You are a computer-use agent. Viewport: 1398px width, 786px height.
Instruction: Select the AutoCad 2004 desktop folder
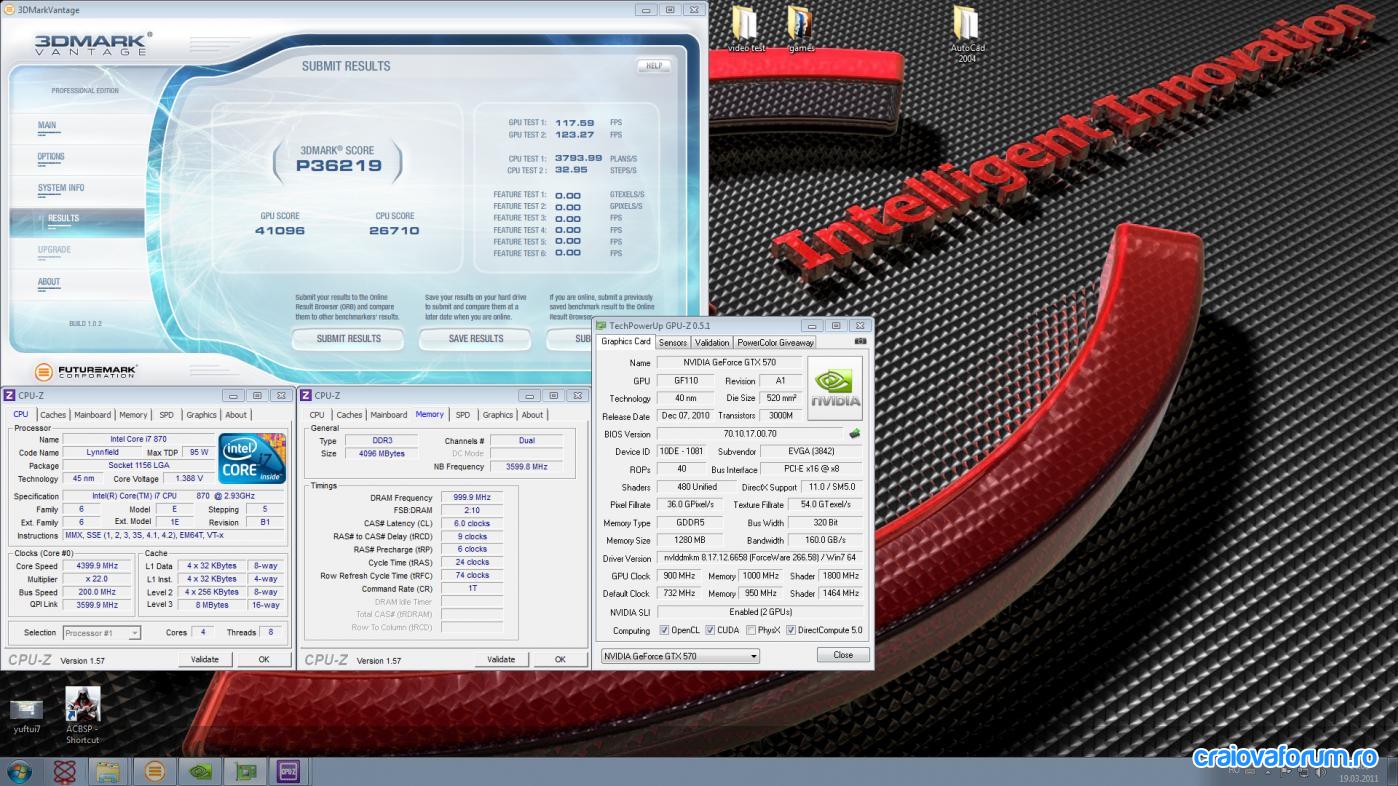[x=967, y=35]
